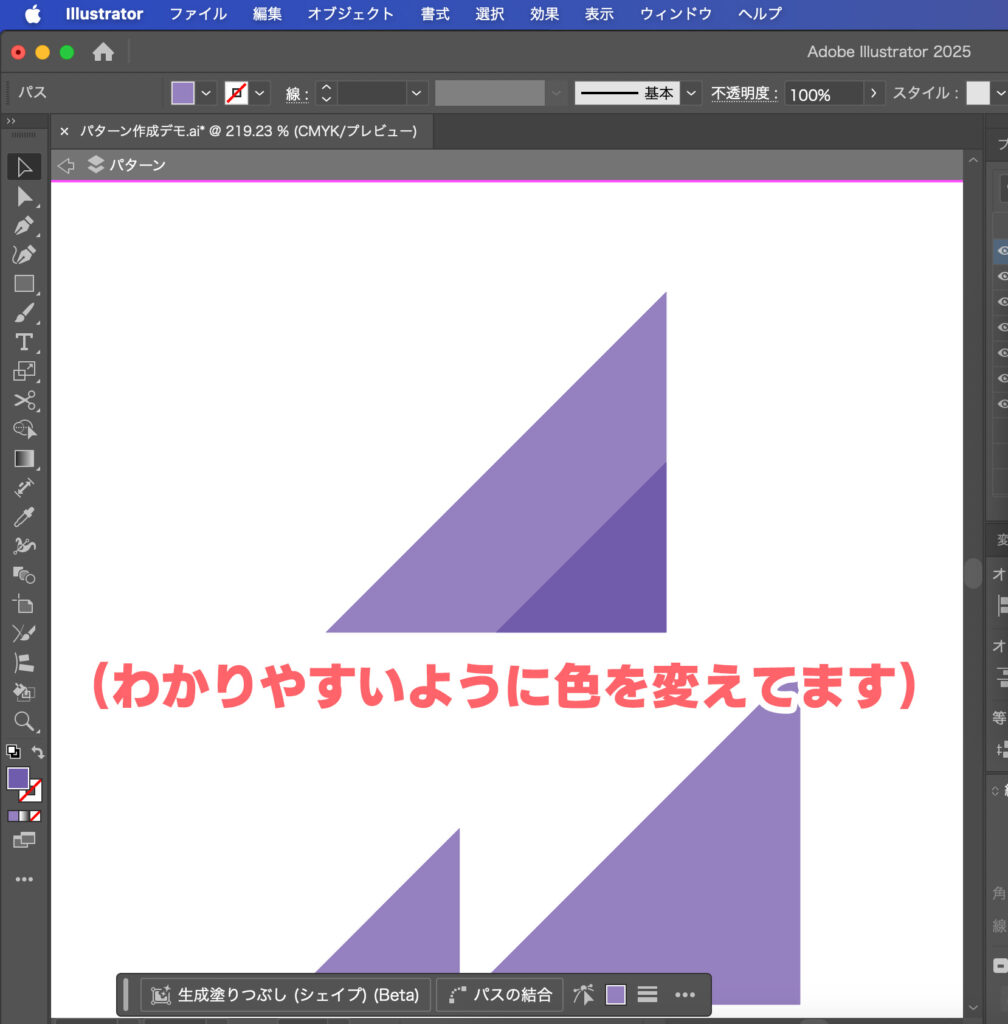Choose the Rectangle tool
The image size is (1008, 1024).
click(24, 284)
